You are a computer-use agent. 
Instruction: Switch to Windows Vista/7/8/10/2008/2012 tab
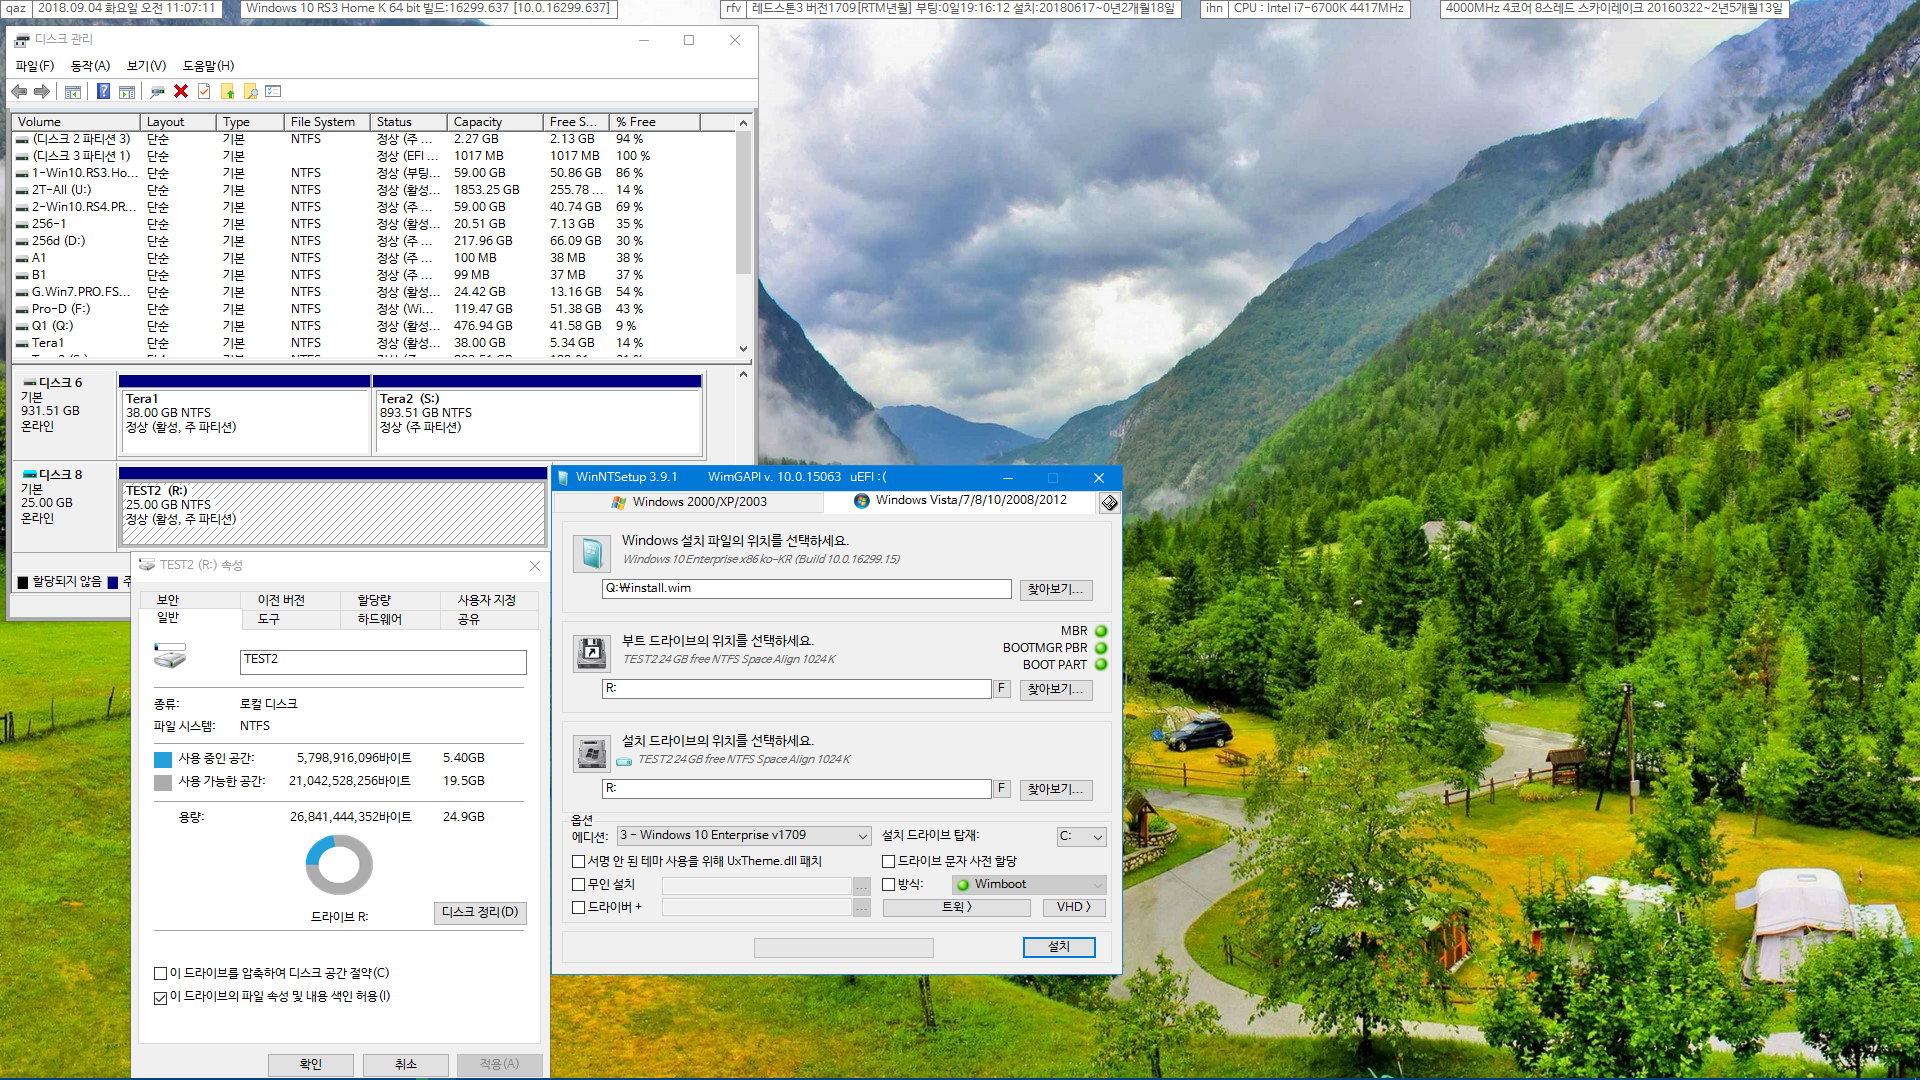click(x=960, y=501)
